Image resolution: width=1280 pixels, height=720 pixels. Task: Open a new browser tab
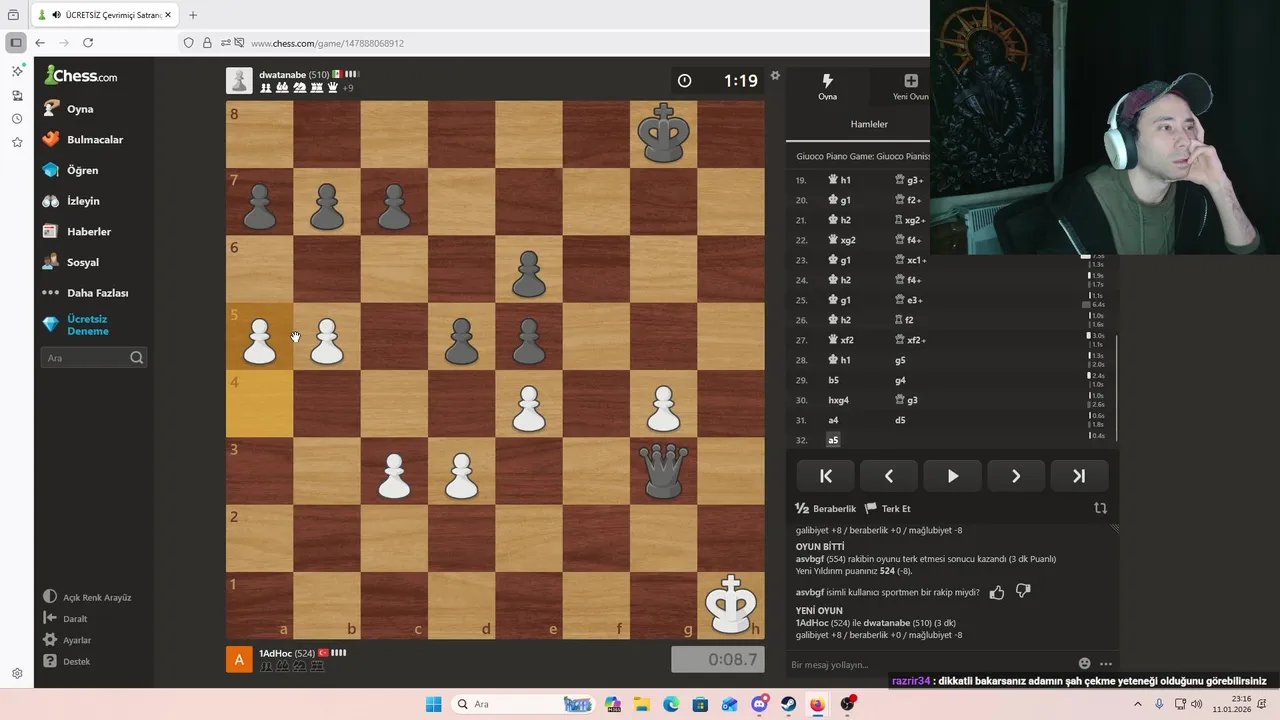tap(193, 15)
